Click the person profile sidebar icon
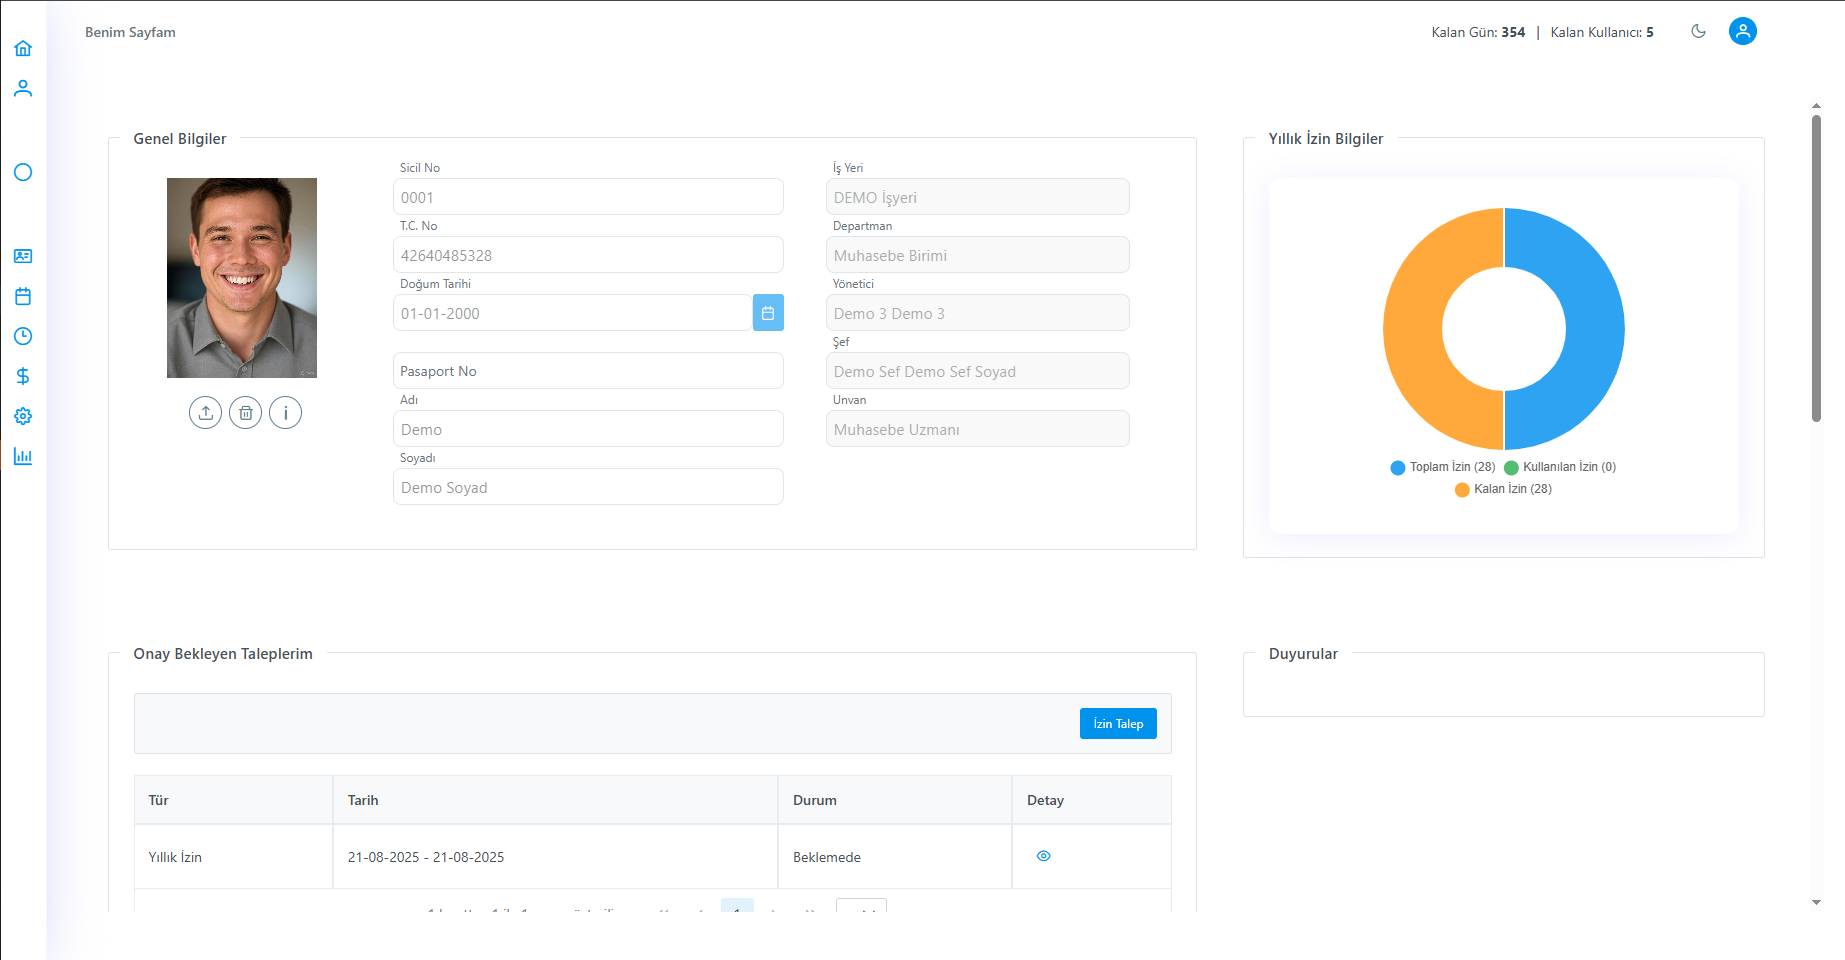Screen dimensions: 1845x960 pos(23,89)
